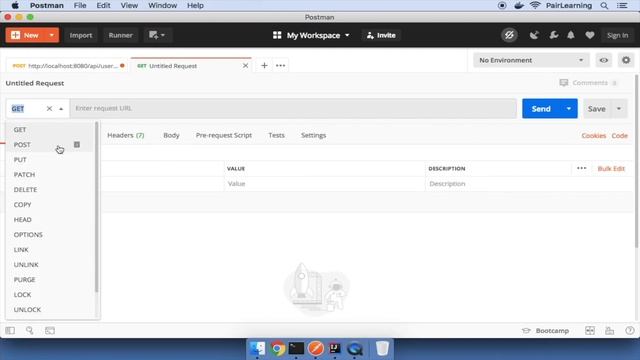Image resolution: width=640 pixels, height=360 pixels.
Task: Choose PATCH method option
Action: (50, 175)
